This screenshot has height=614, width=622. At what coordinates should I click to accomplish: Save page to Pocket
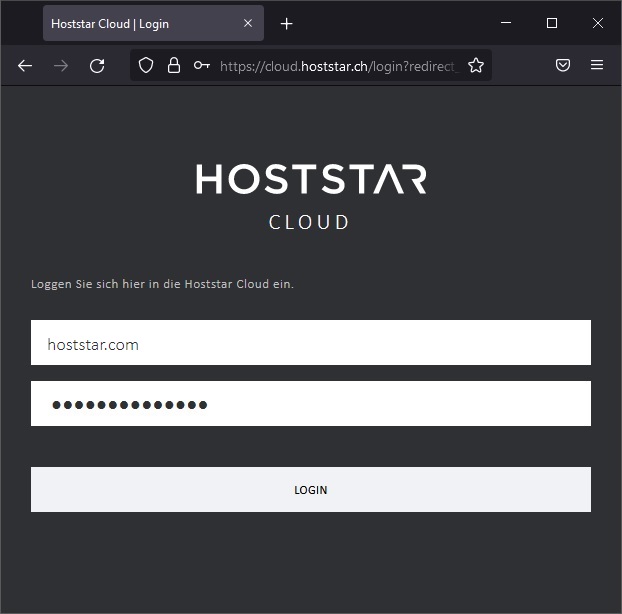pyautogui.click(x=562, y=65)
